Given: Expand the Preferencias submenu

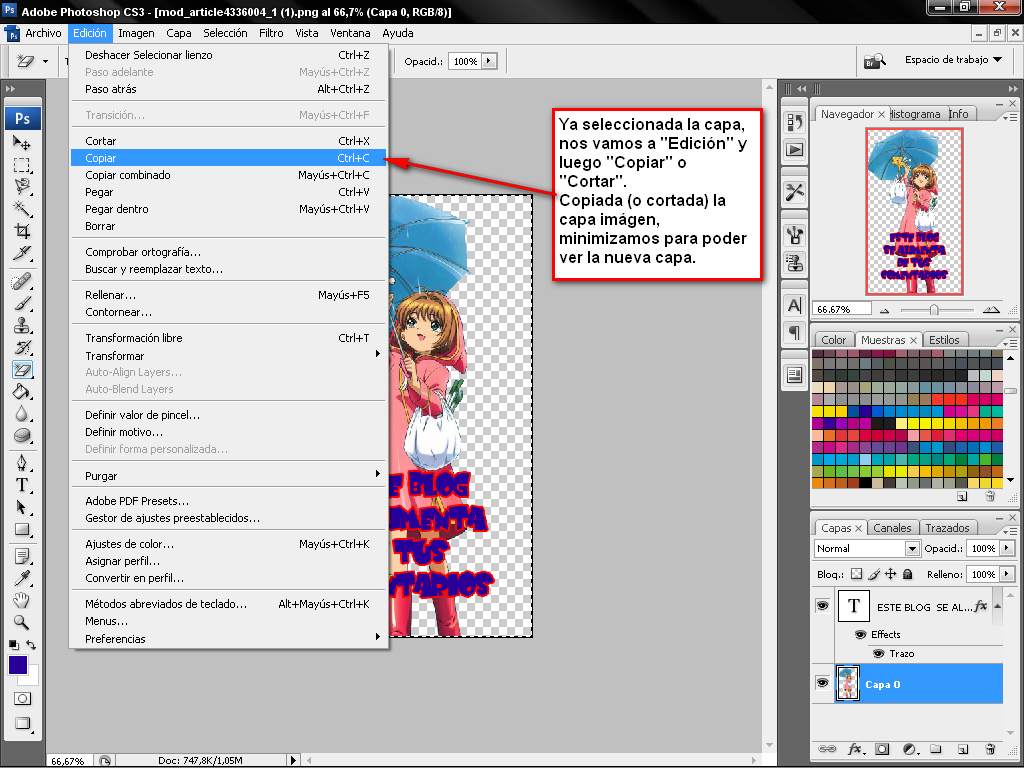Looking at the screenshot, I should 228,639.
